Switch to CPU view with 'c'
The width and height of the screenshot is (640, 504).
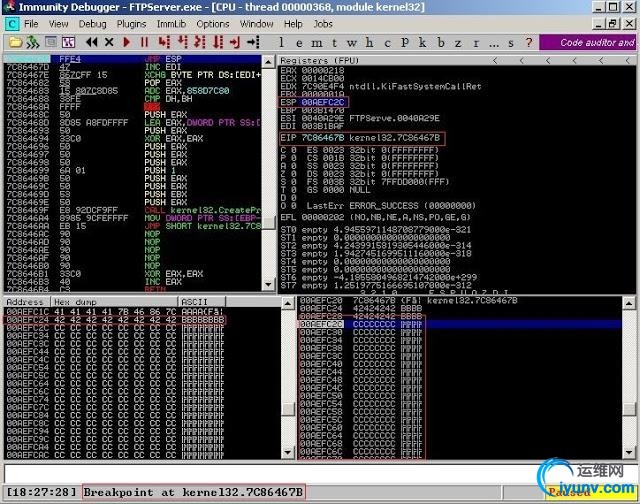coord(387,42)
